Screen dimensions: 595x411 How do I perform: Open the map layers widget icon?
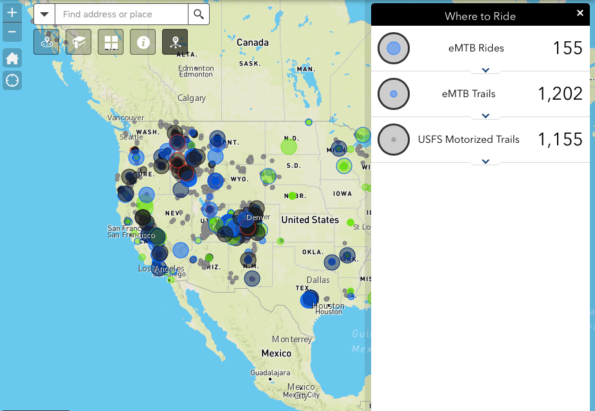(46, 42)
